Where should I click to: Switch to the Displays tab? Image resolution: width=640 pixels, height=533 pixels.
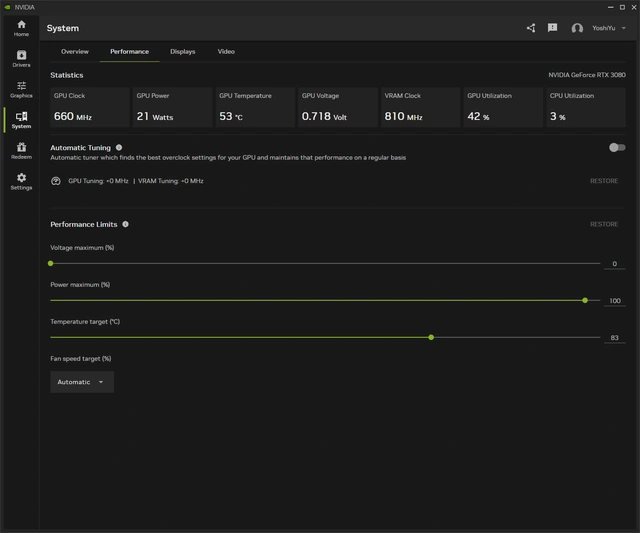coord(182,51)
